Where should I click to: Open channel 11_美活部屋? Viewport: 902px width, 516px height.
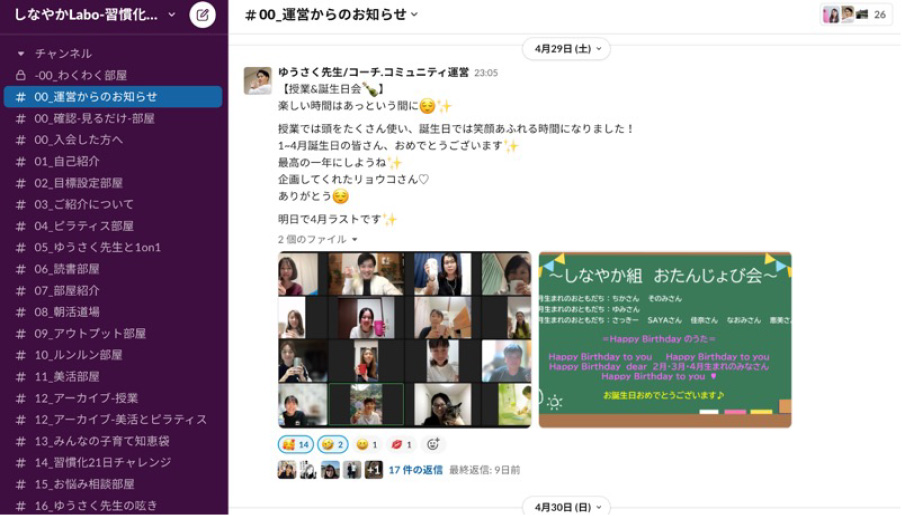pyautogui.click(x=113, y=377)
